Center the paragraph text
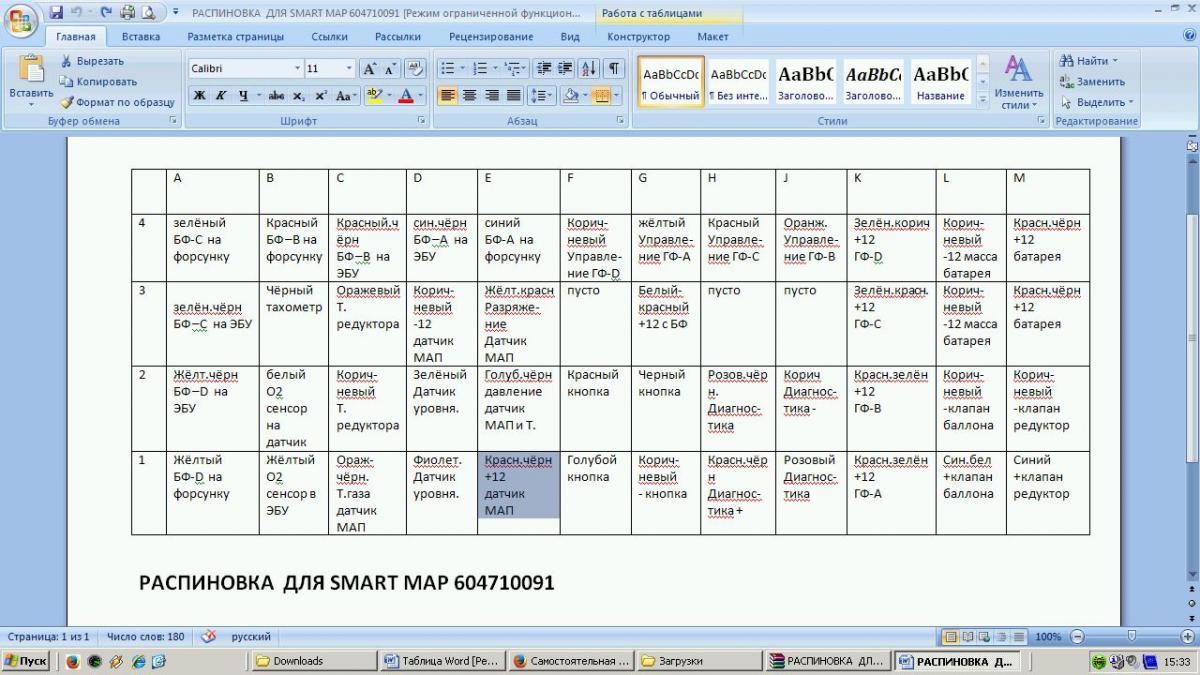This screenshot has height=675, width=1200. coord(468,96)
